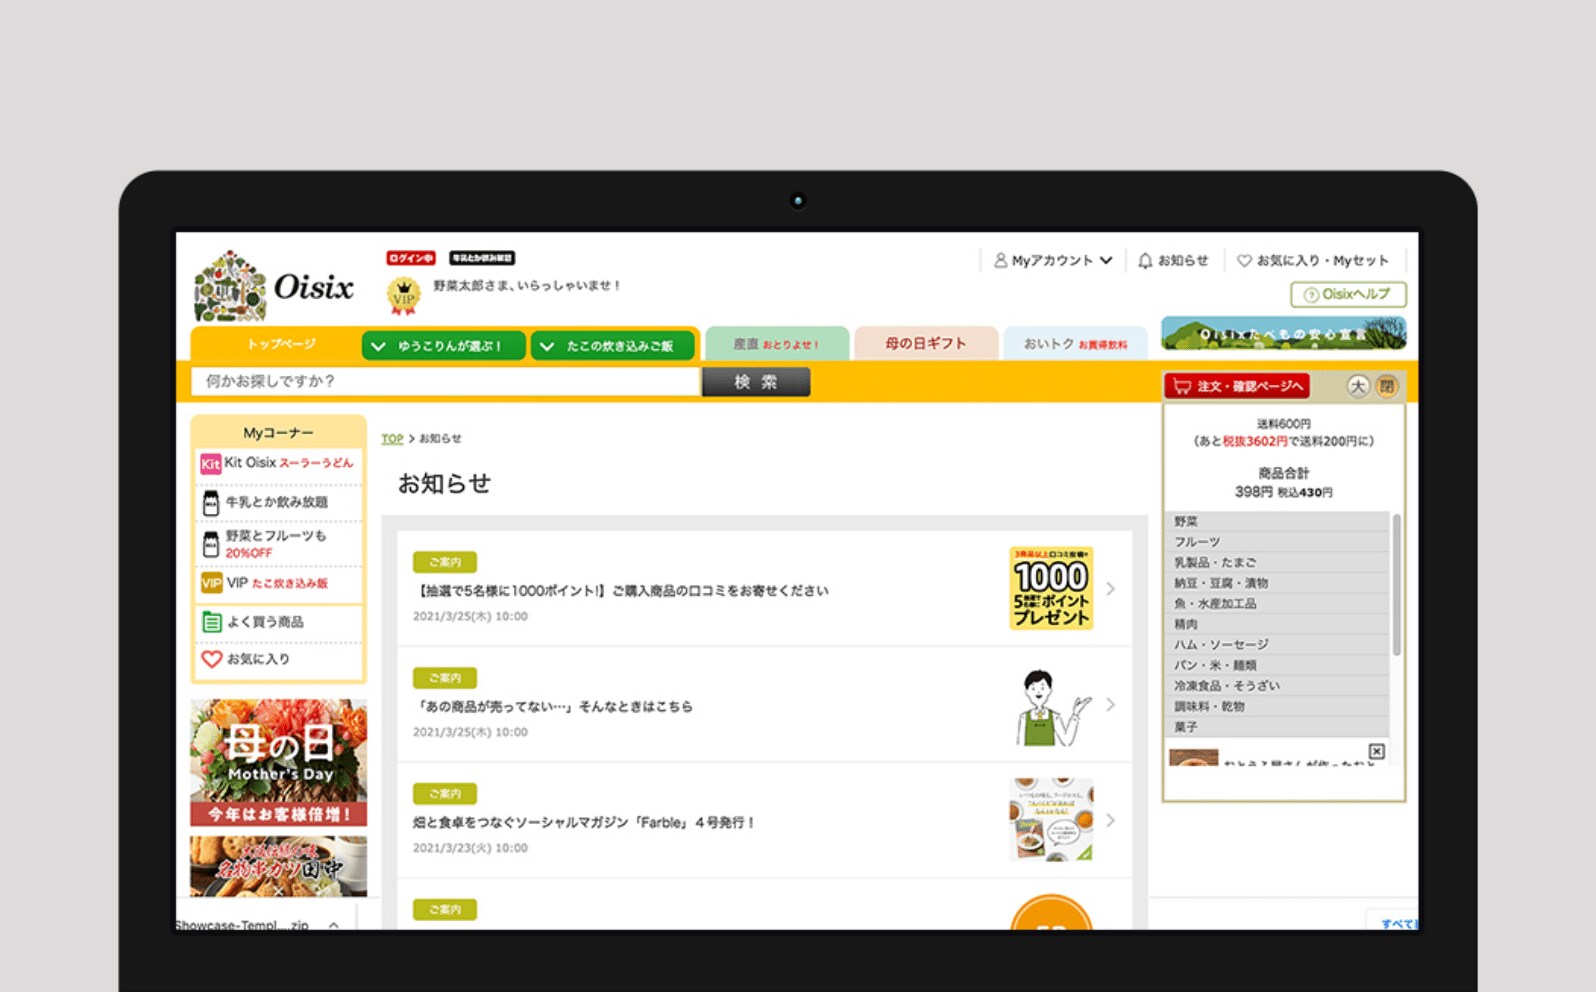Focus the 何かお探しですか？ search field
This screenshot has width=1596, height=992.
(x=445, y=381)
